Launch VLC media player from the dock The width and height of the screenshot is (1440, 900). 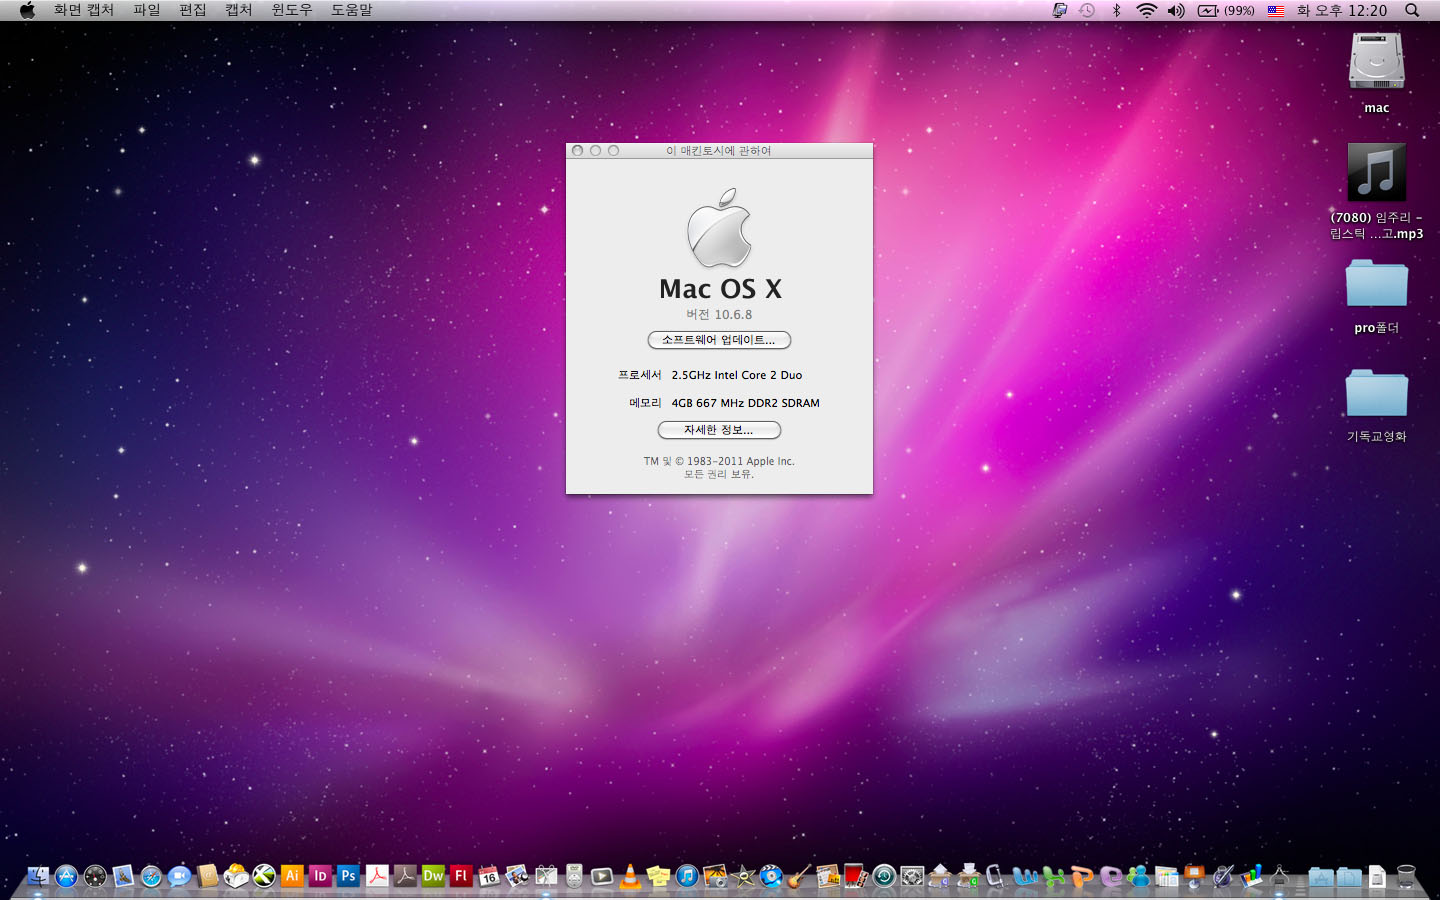coord(630,877)
